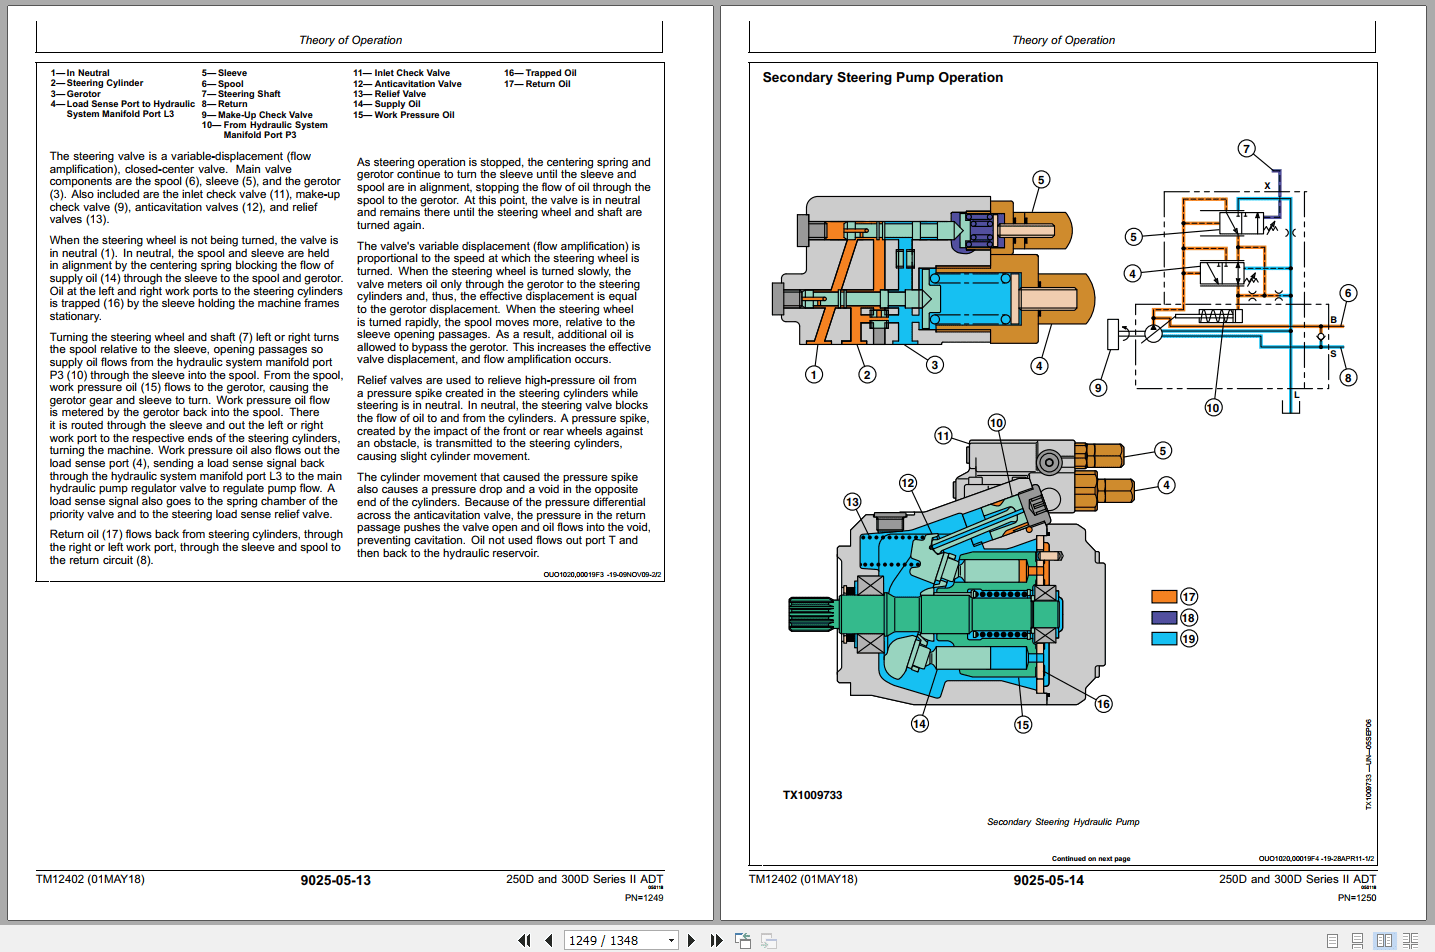Click callout 7 on the schematic

click(1246, 149)
